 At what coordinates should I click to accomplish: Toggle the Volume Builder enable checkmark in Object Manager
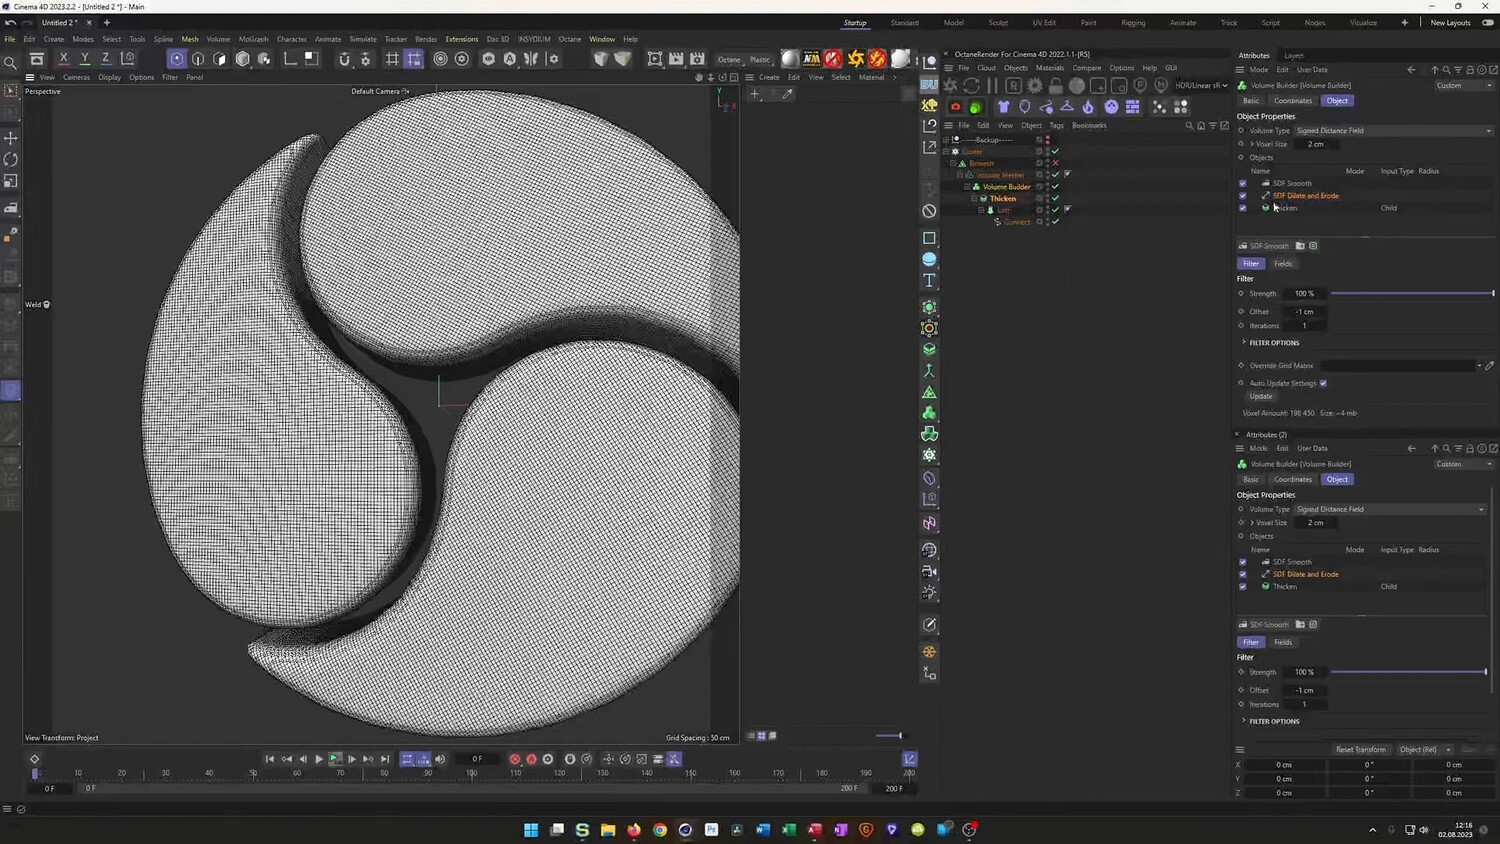[x=1055, y=187]
